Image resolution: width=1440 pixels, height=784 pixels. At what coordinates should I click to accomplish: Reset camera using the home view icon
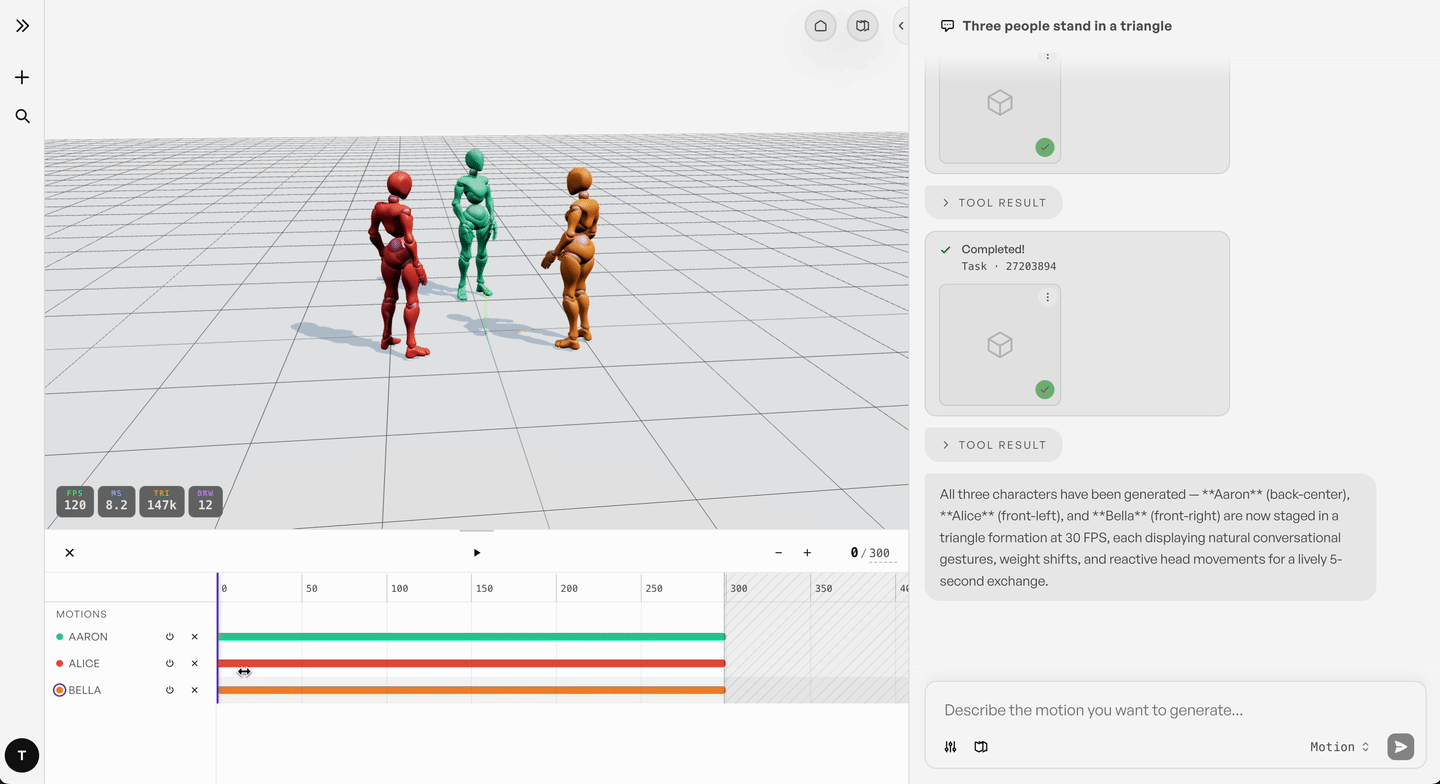coord(821,26)
